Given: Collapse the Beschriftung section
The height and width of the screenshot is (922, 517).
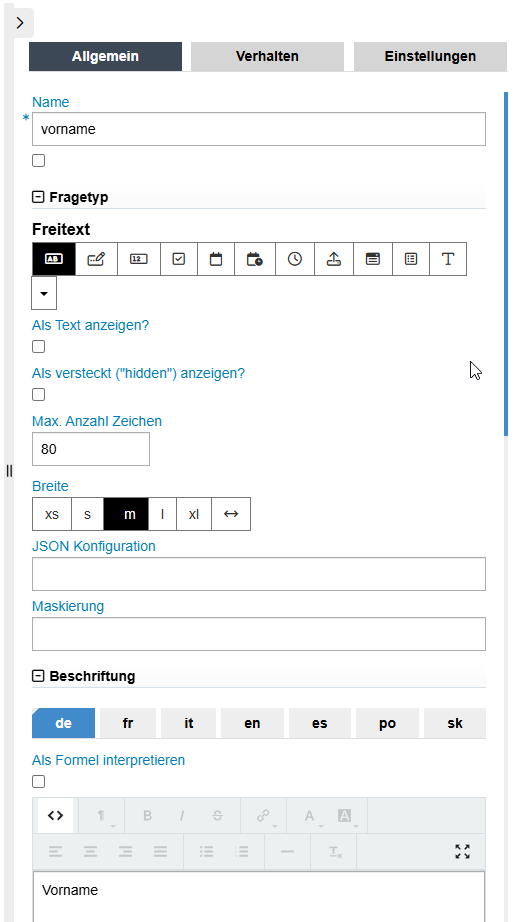Looking at the screenshot, I should pos(38,676).
